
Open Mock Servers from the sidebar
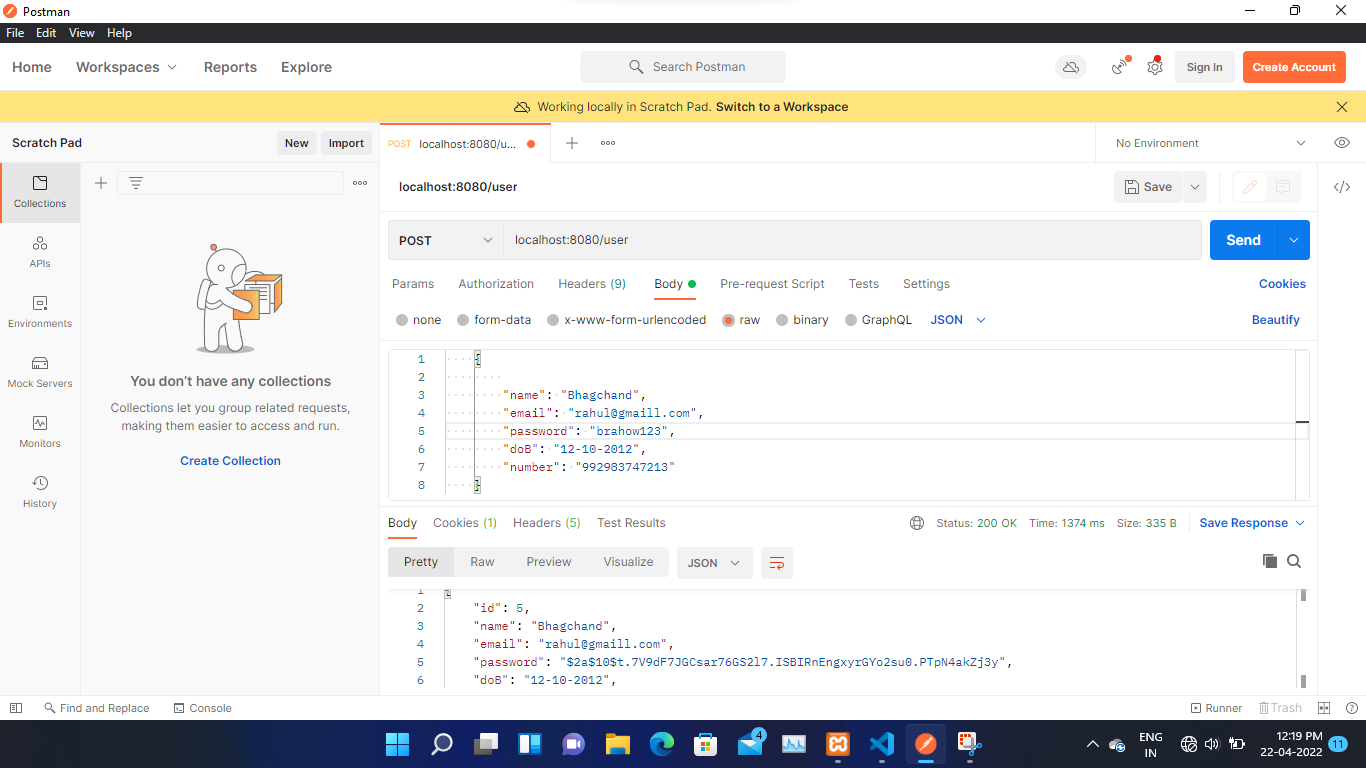pos(39,372)
